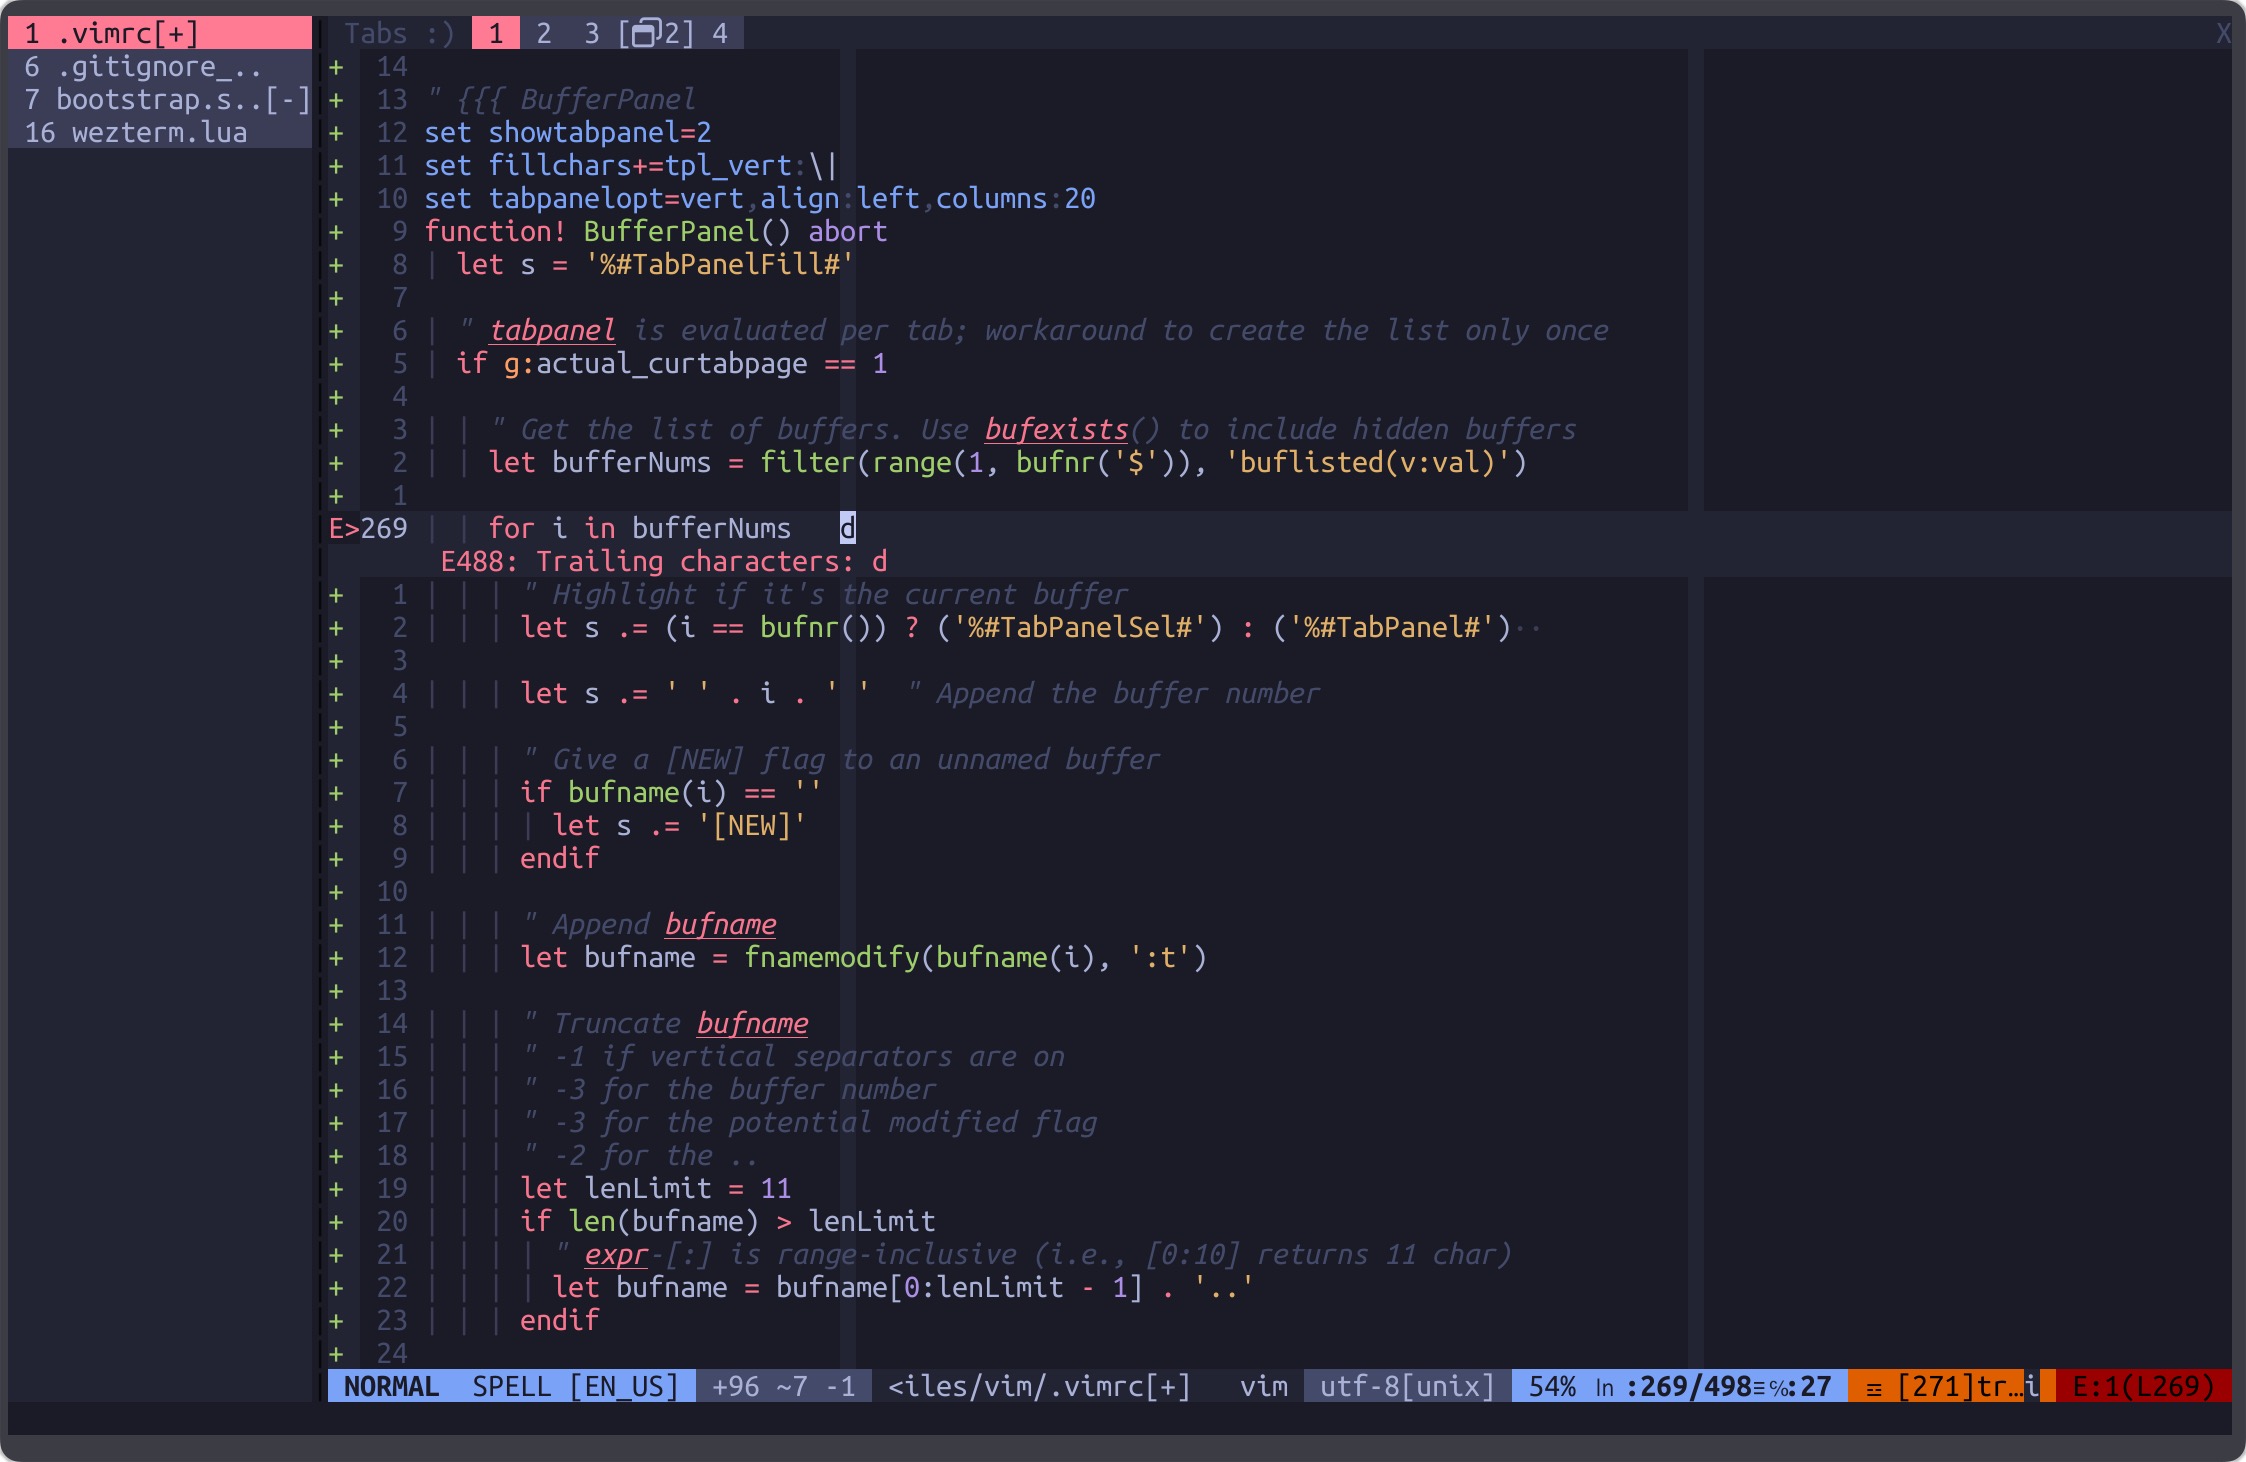2246x1462 pixels.
Task: Click the line number icon before :269/498
Action: (1604, 1387)
